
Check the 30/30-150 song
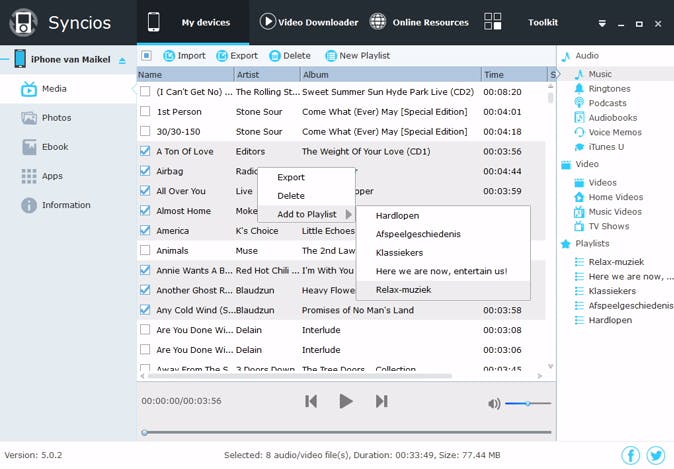click(x=145, y=131)
